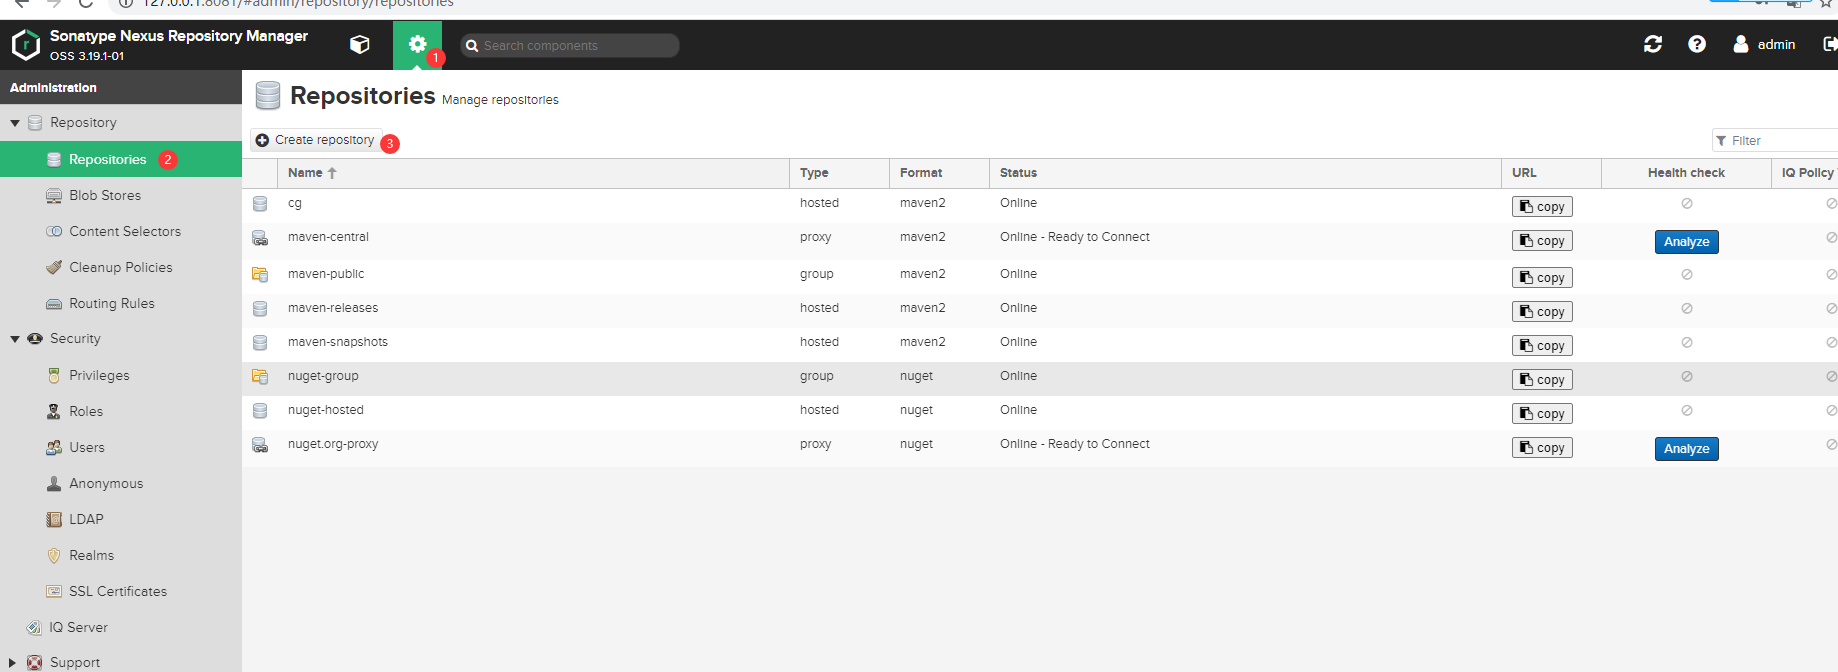This screenshot has width=1838, height=672.
Task: Expand the Support tree section
Action: (x=13, y=662)
